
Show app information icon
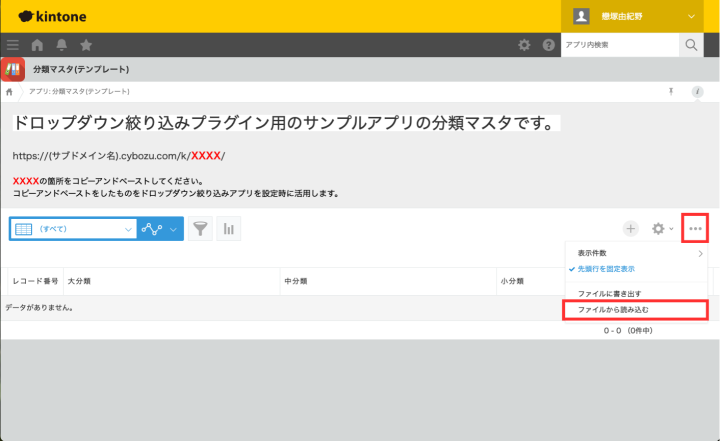pyautogui.click(x=697, y=91)
